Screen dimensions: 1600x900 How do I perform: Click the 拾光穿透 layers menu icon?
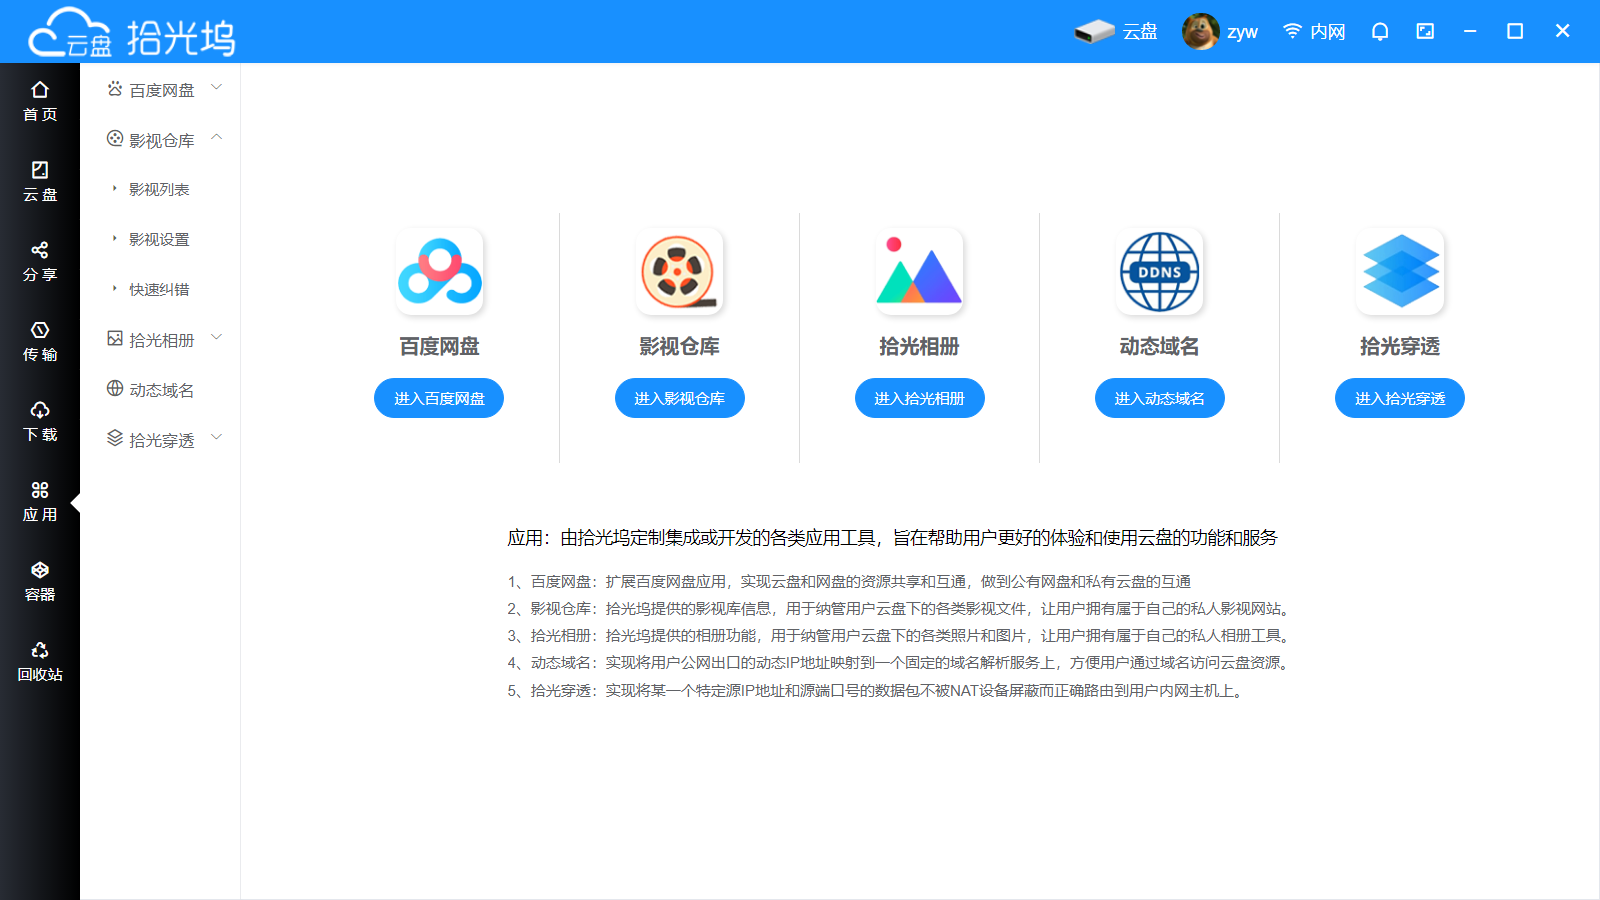coord(115,439)
